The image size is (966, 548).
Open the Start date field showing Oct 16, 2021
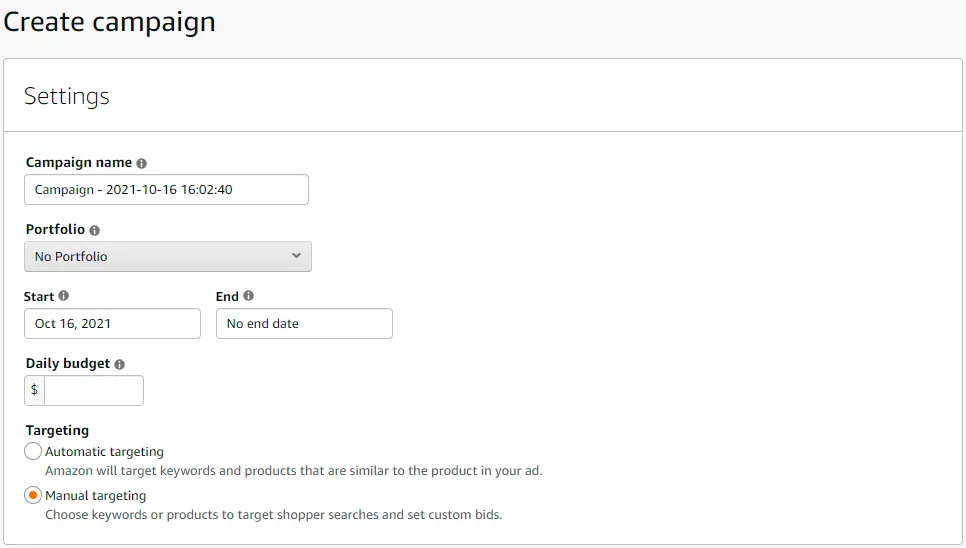112,323
